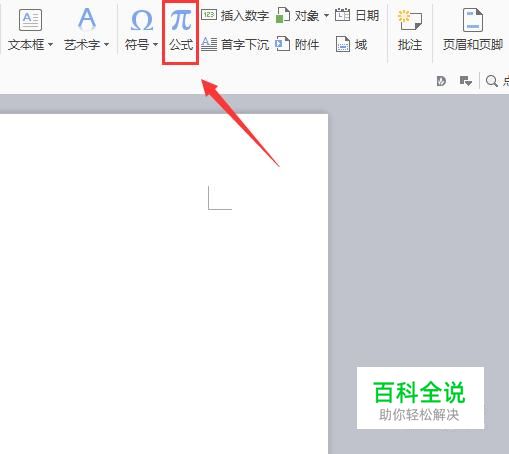Expand the 艺术字 dropdown arrow
The image size is (509, 454).
click(106, 44)
